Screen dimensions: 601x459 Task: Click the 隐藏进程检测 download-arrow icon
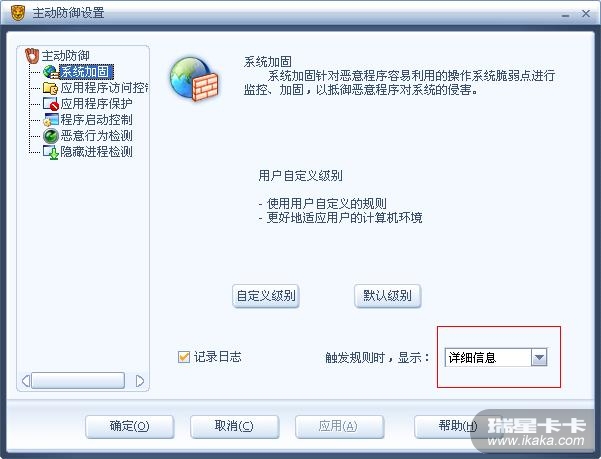pyautogui.click(x=51, y=152)
